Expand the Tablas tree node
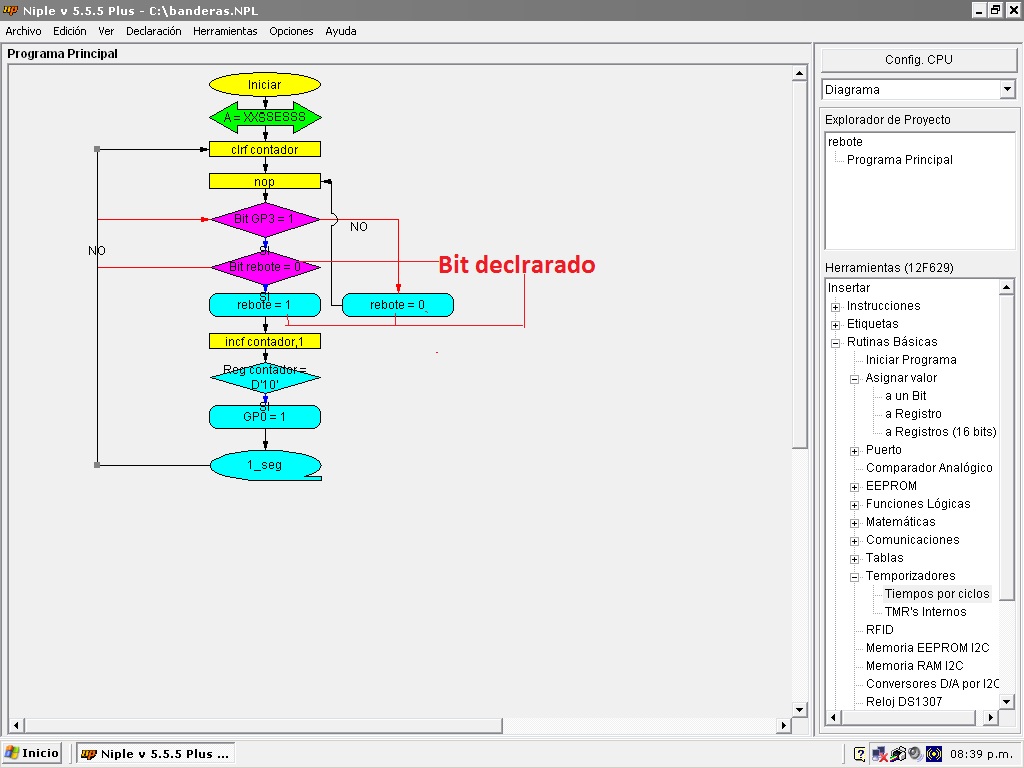Viewport: 1024px width, 768px height. click(x=854, y=559)
